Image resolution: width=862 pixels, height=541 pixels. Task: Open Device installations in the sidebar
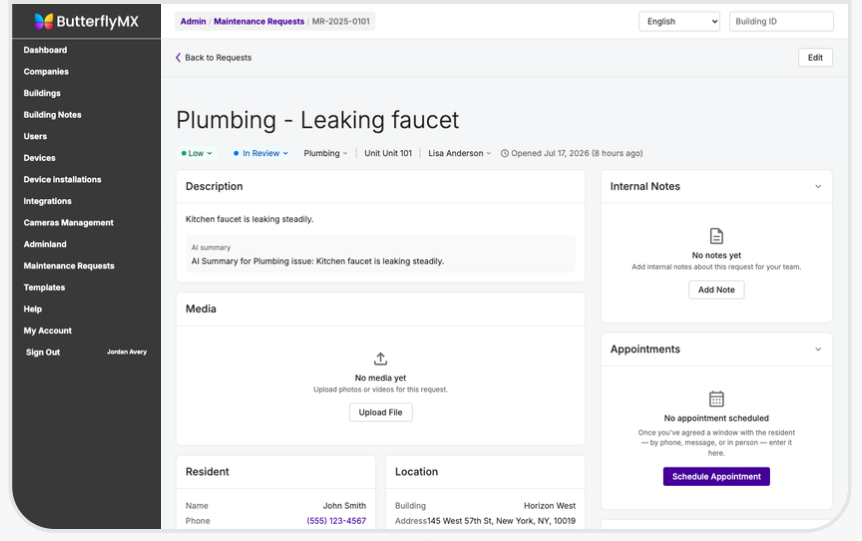tap(62, 179)
